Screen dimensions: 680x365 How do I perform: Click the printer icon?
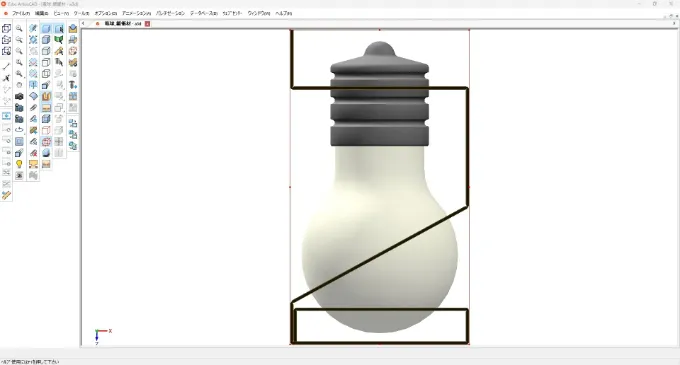[x=73, y=40]
